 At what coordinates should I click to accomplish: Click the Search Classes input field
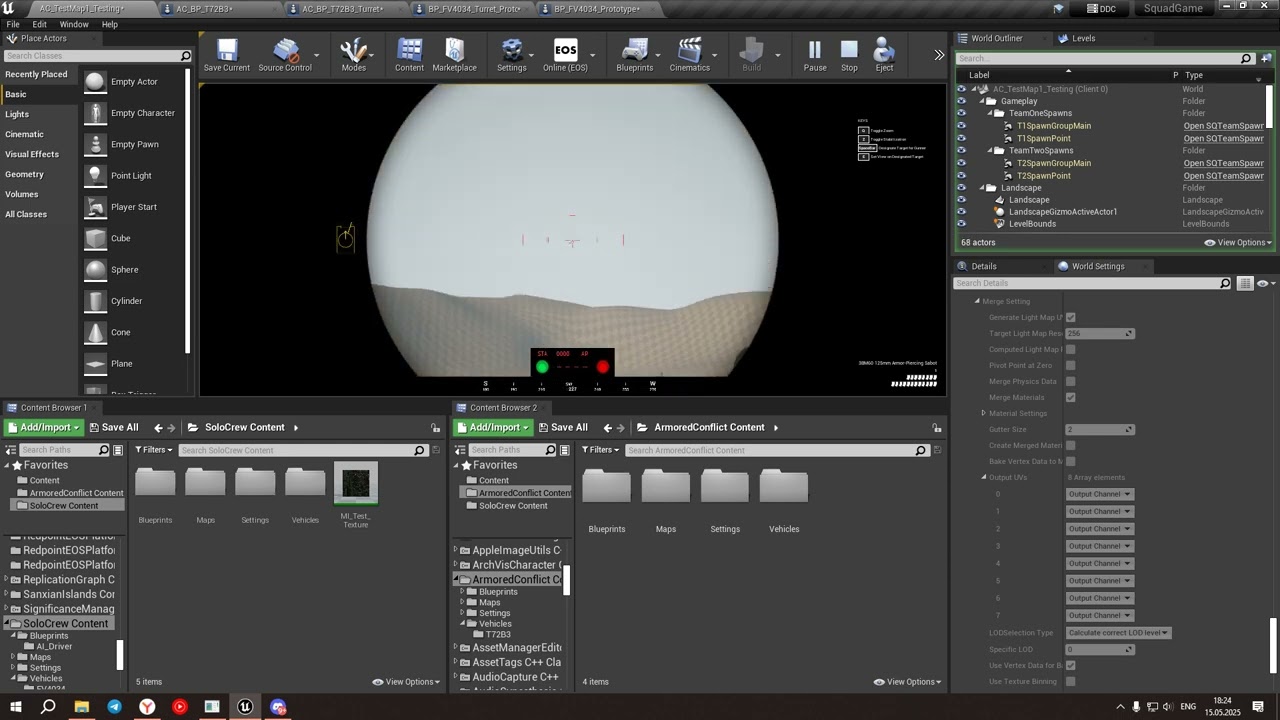pyautogui.click(x=97, y=56)
